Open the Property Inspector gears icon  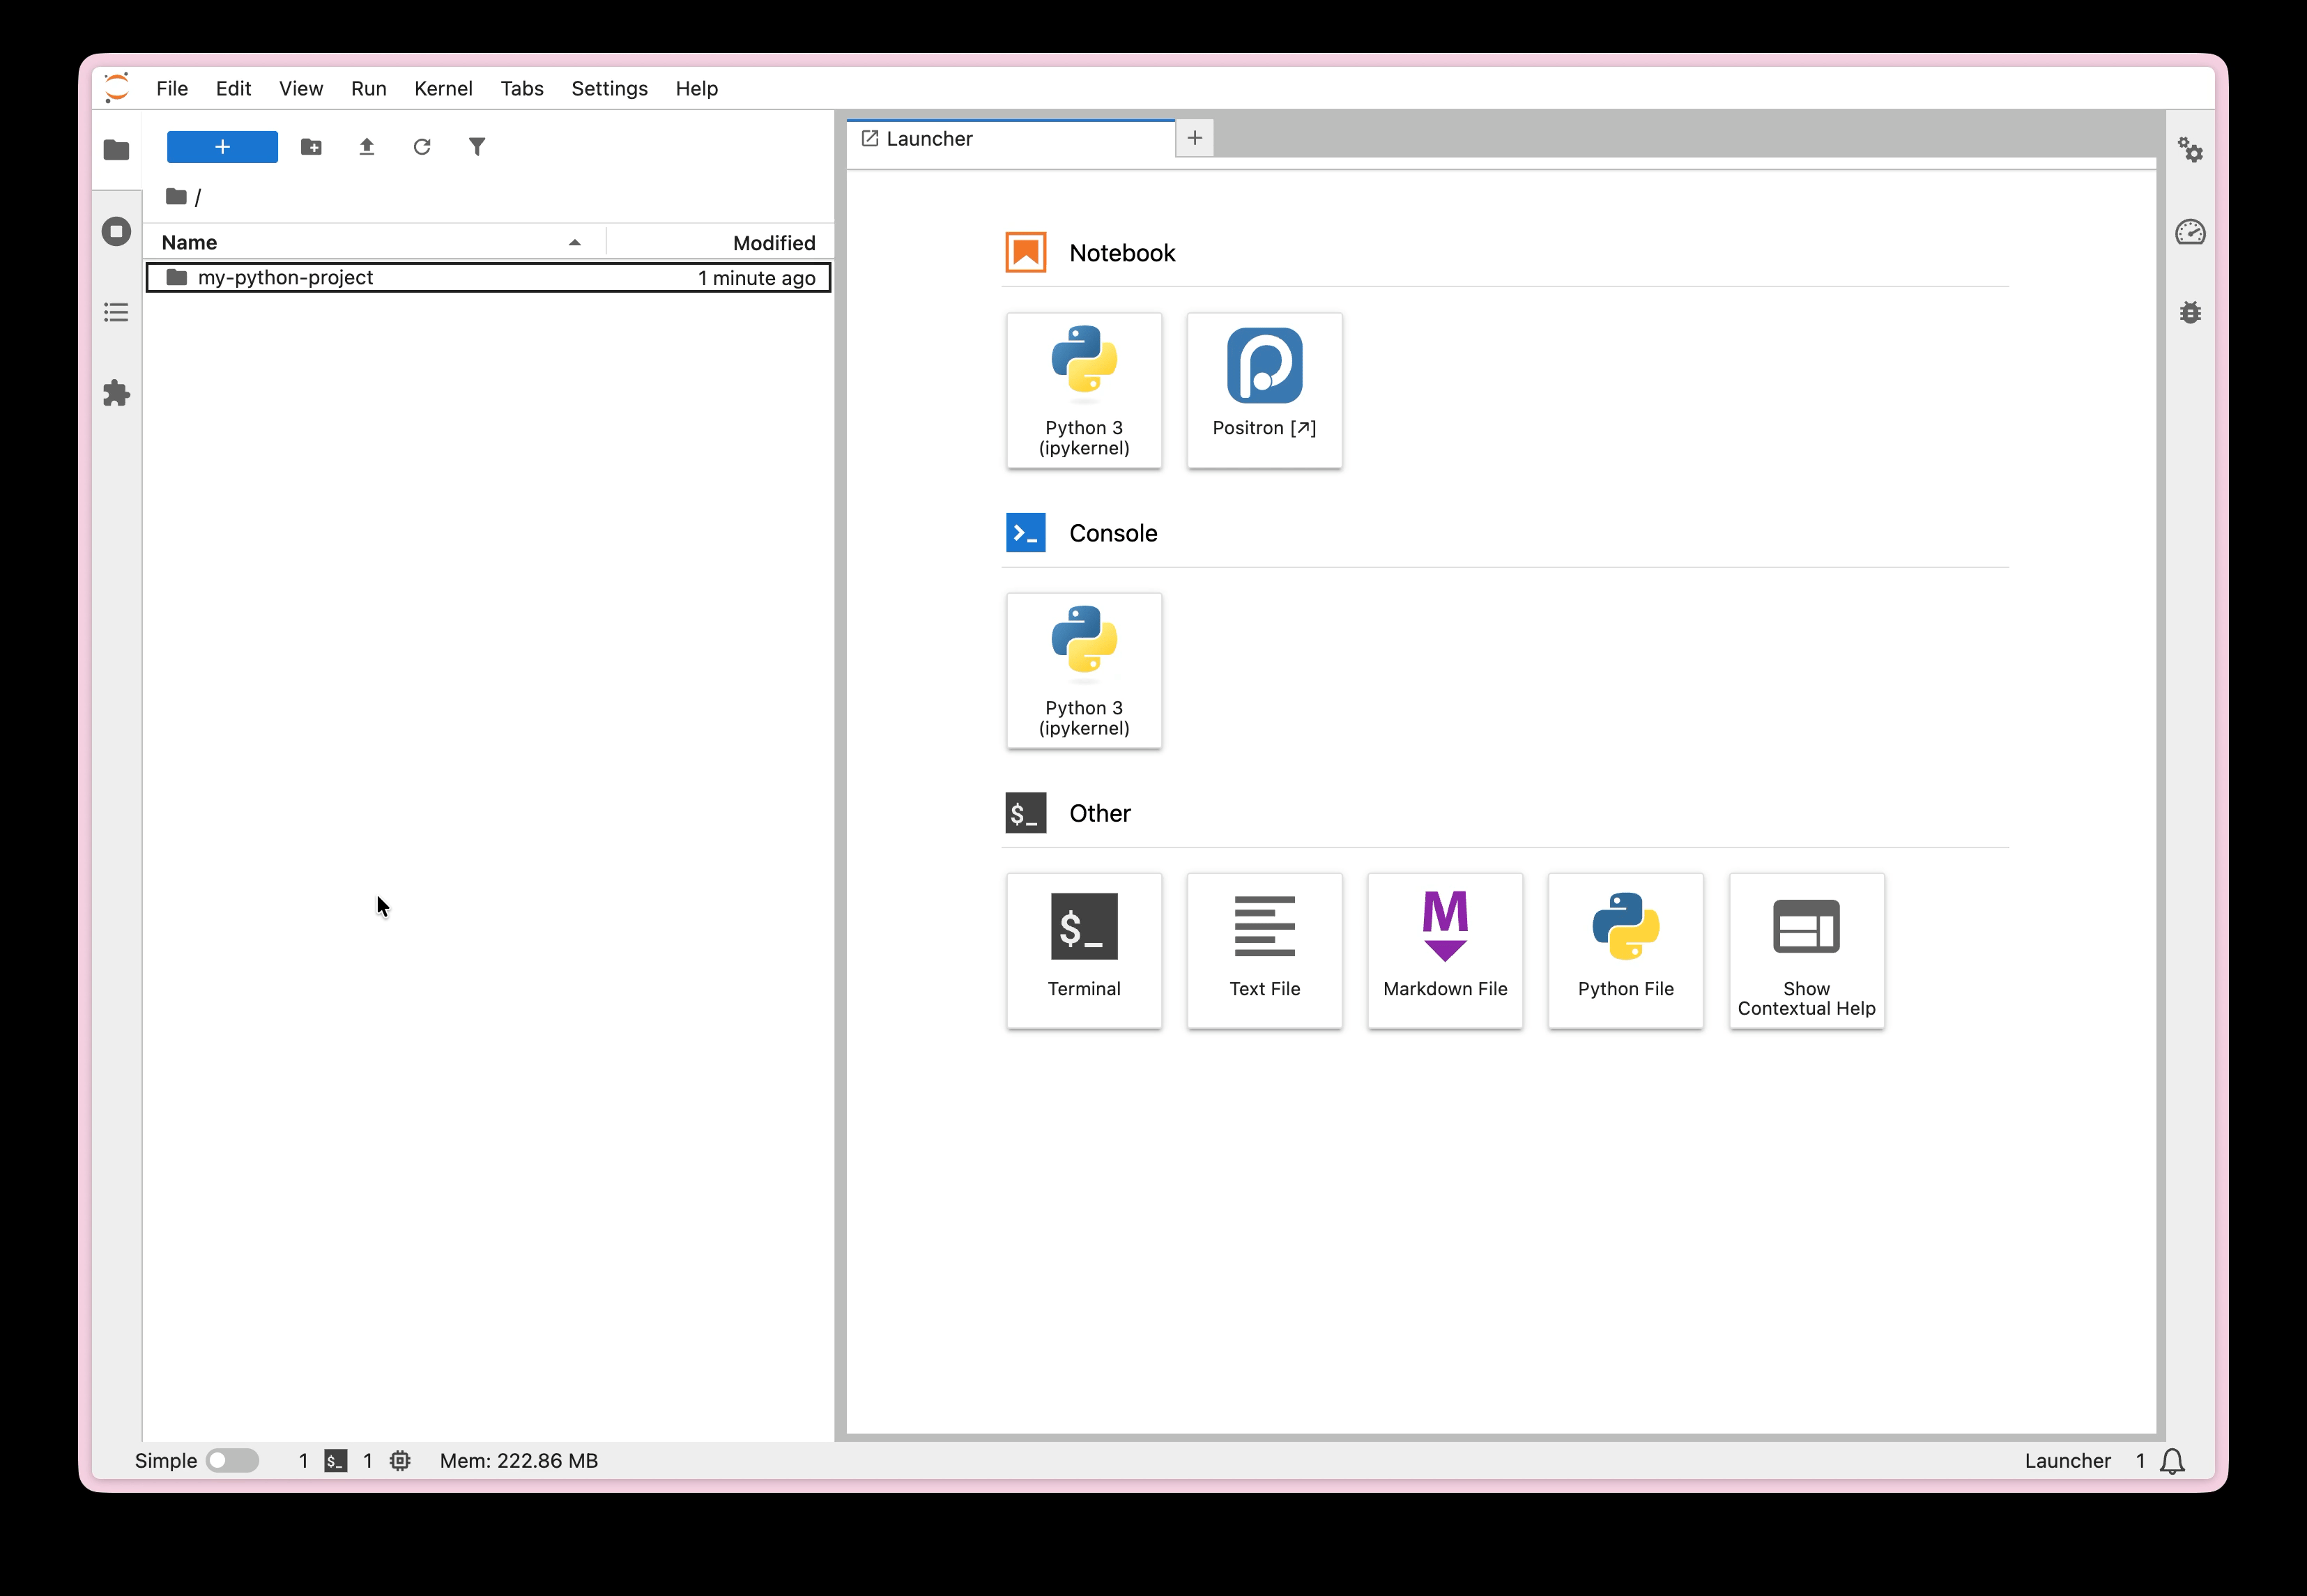tap(2190, 150)
